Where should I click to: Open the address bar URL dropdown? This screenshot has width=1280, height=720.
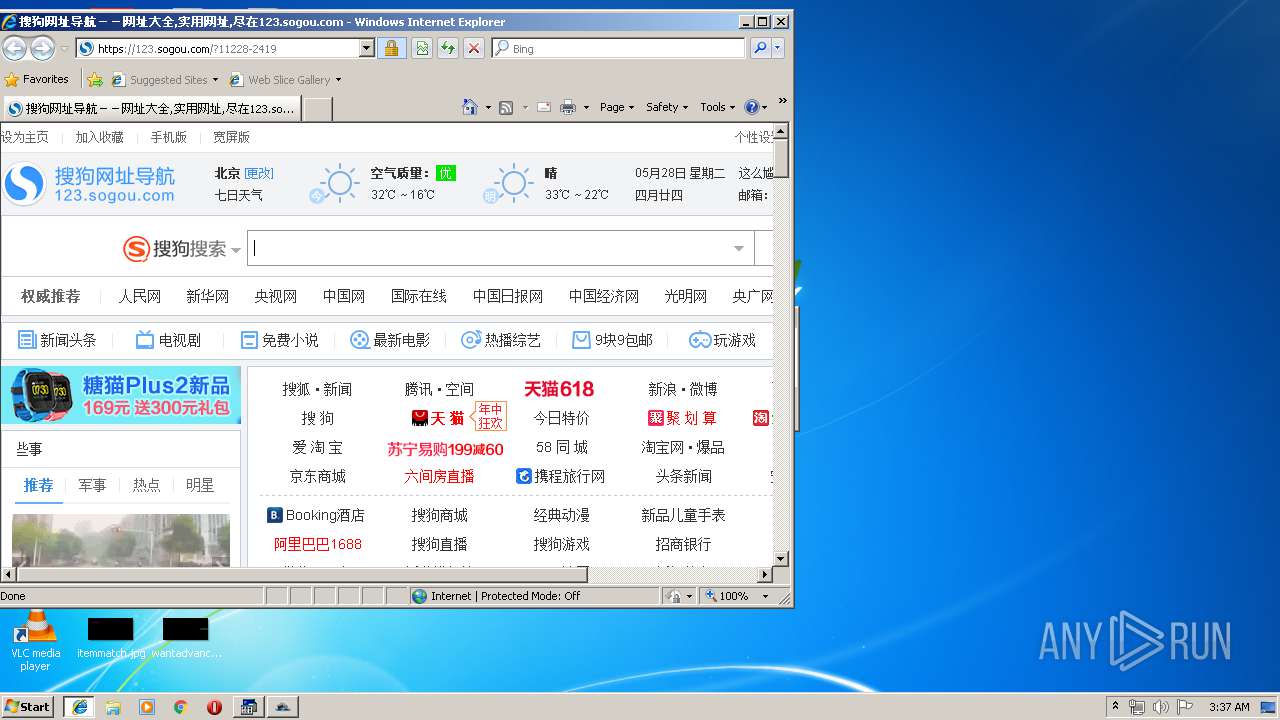tap(366, 48)
